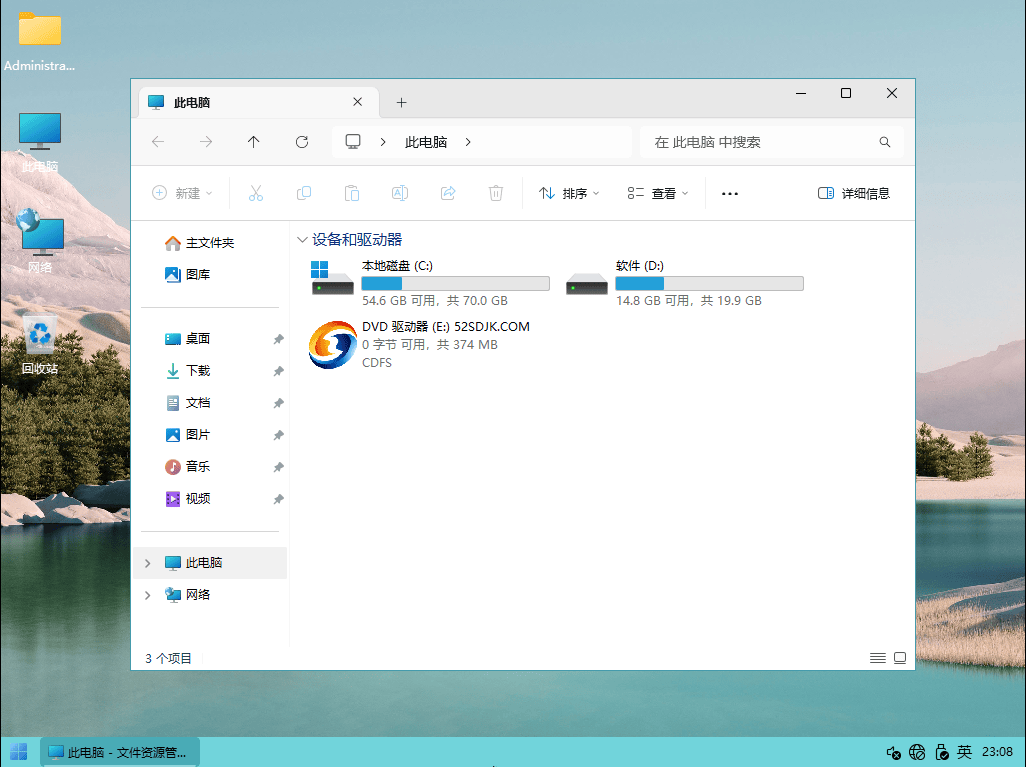Open 视频 in the sidebar

[188, 499]
